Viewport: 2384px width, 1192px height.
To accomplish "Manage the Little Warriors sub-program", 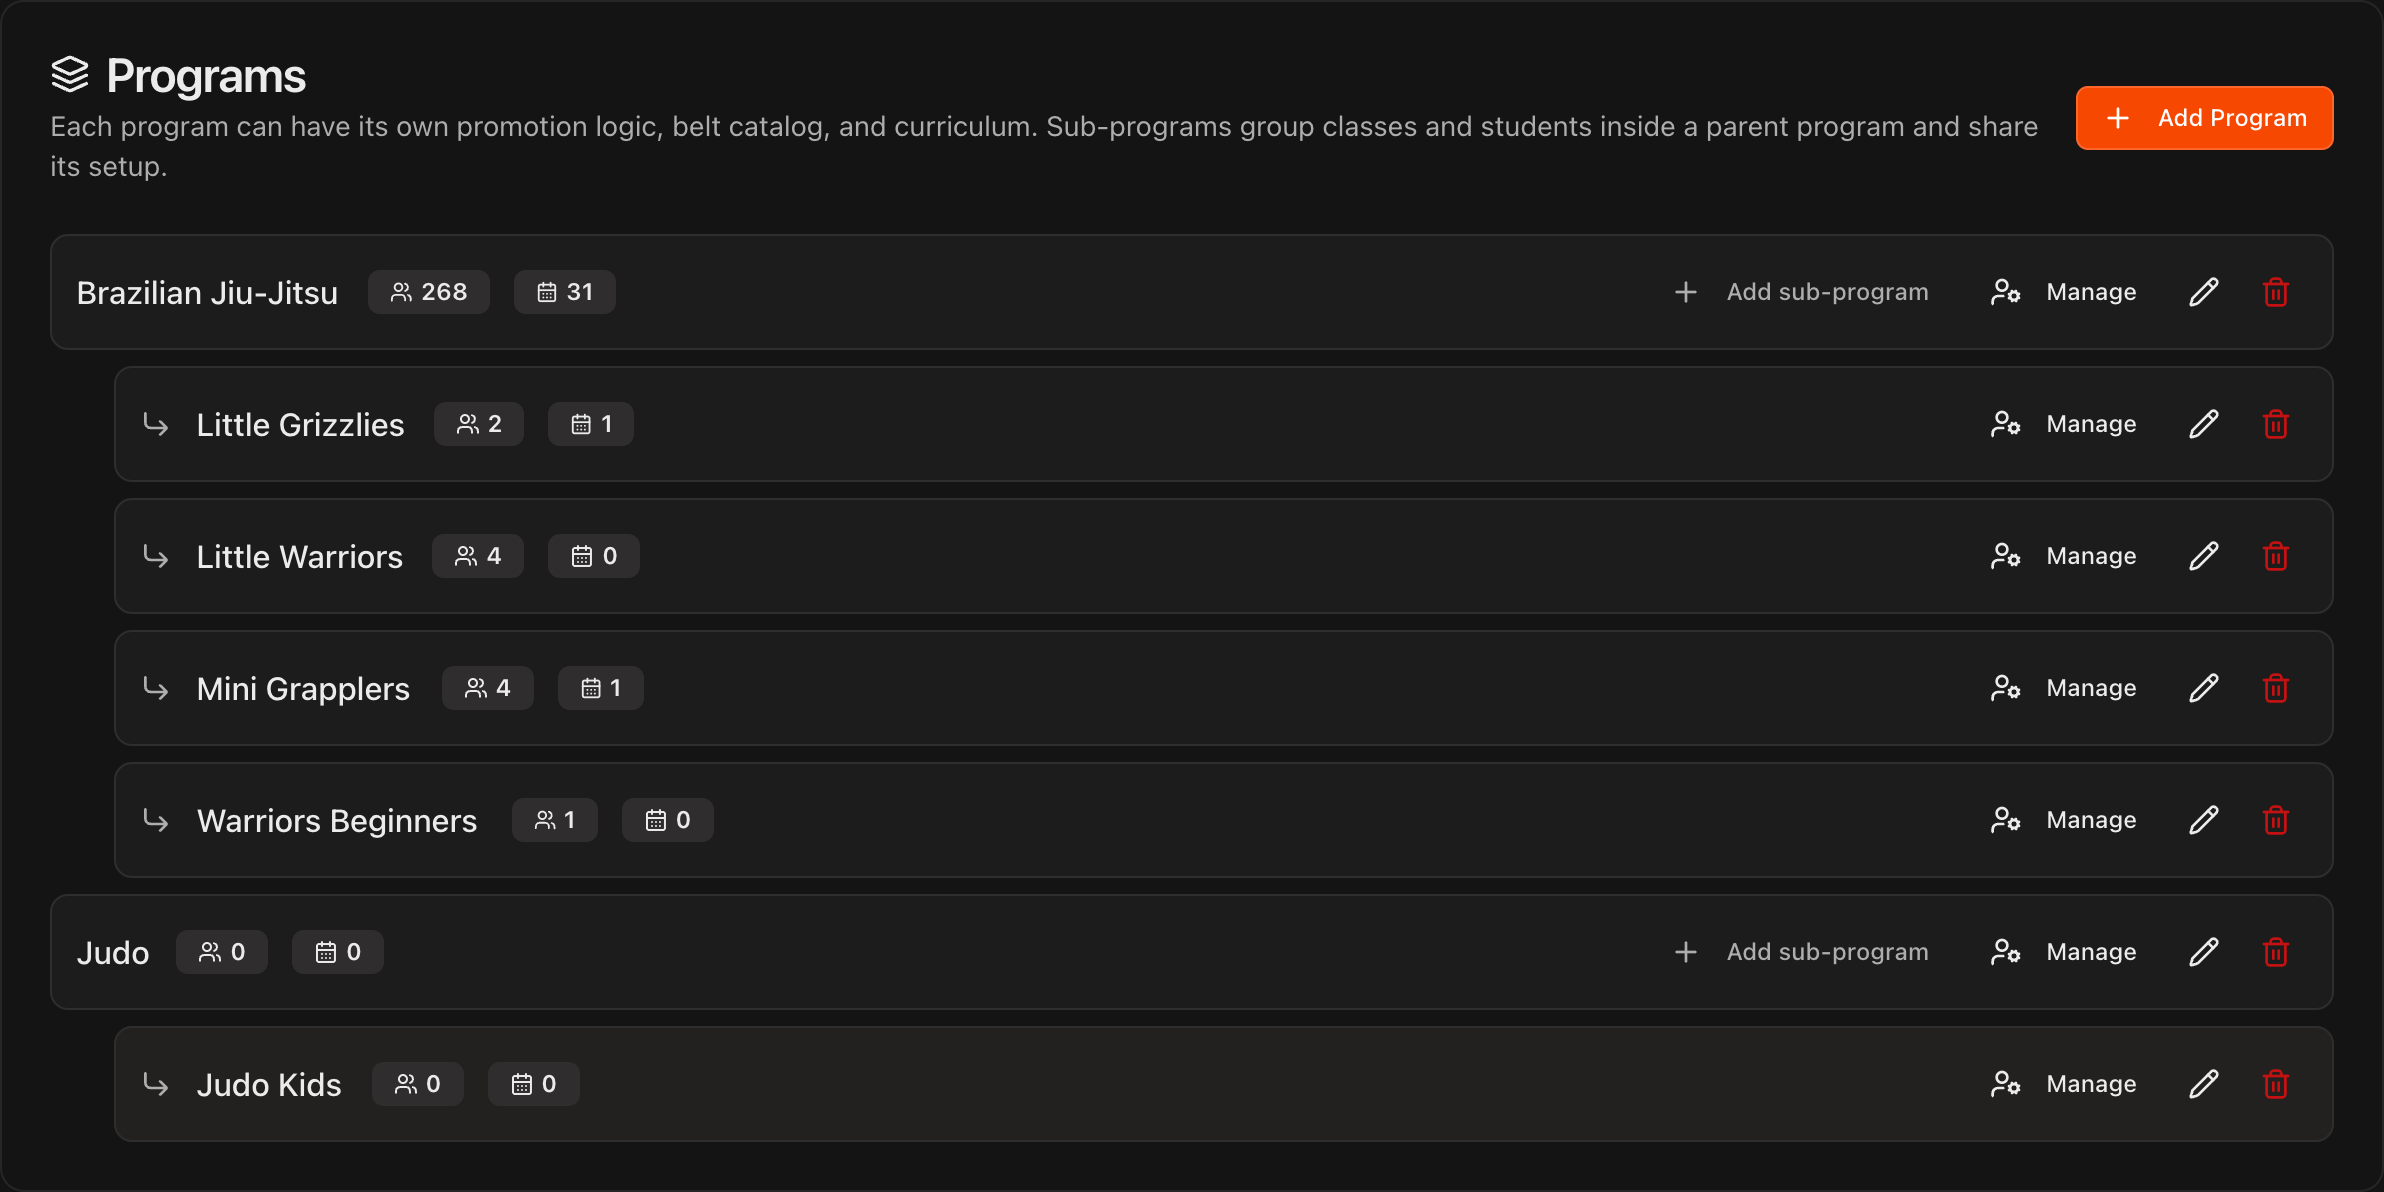I will tap(2063, 556).
